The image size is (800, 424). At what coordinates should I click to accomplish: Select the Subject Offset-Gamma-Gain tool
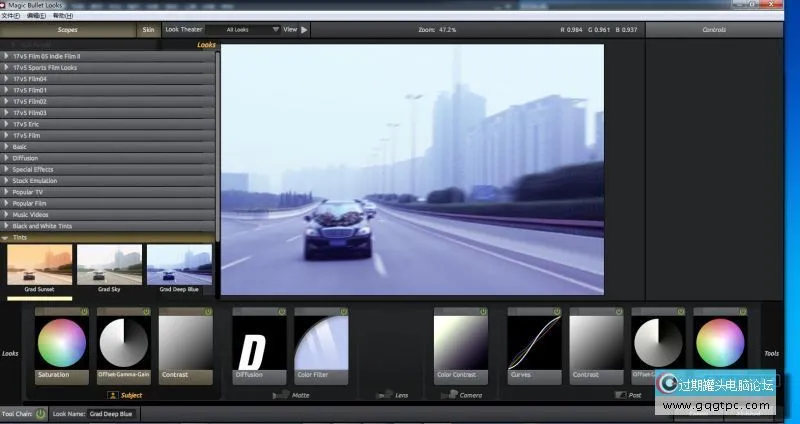[123, 343]
